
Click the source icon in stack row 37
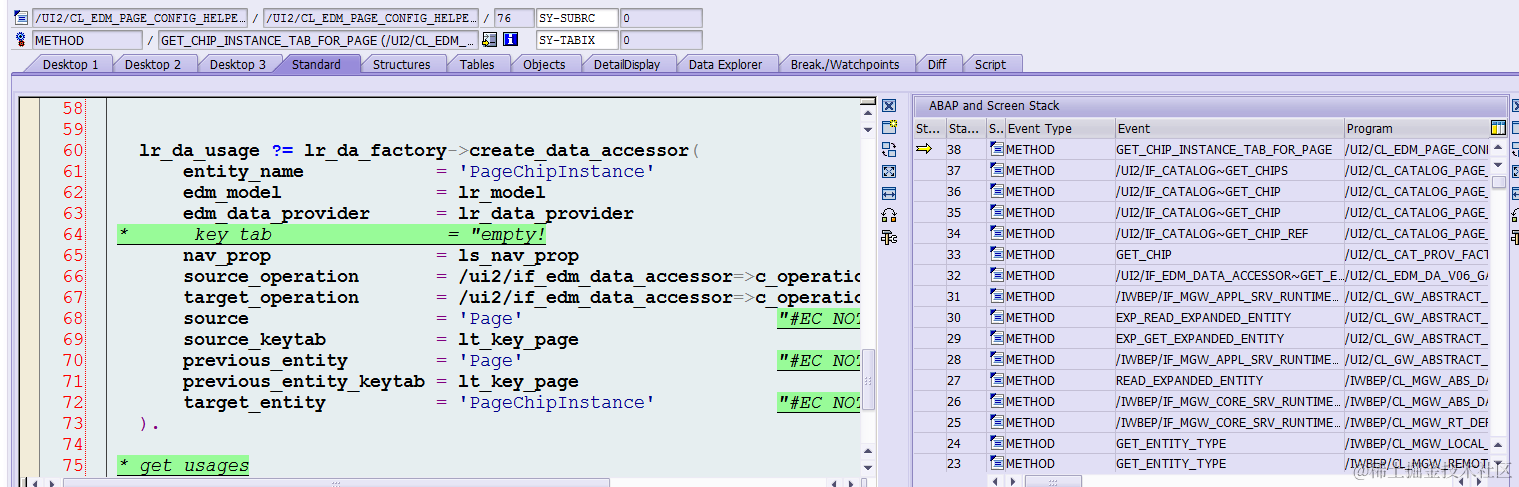(997, 170)
